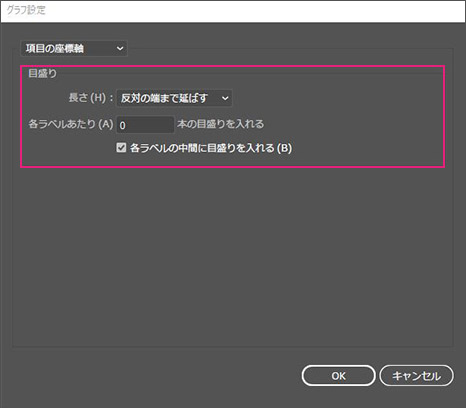
Task: Click the (B) shortcut hint of the checkbox label
Action: [284, 148]
